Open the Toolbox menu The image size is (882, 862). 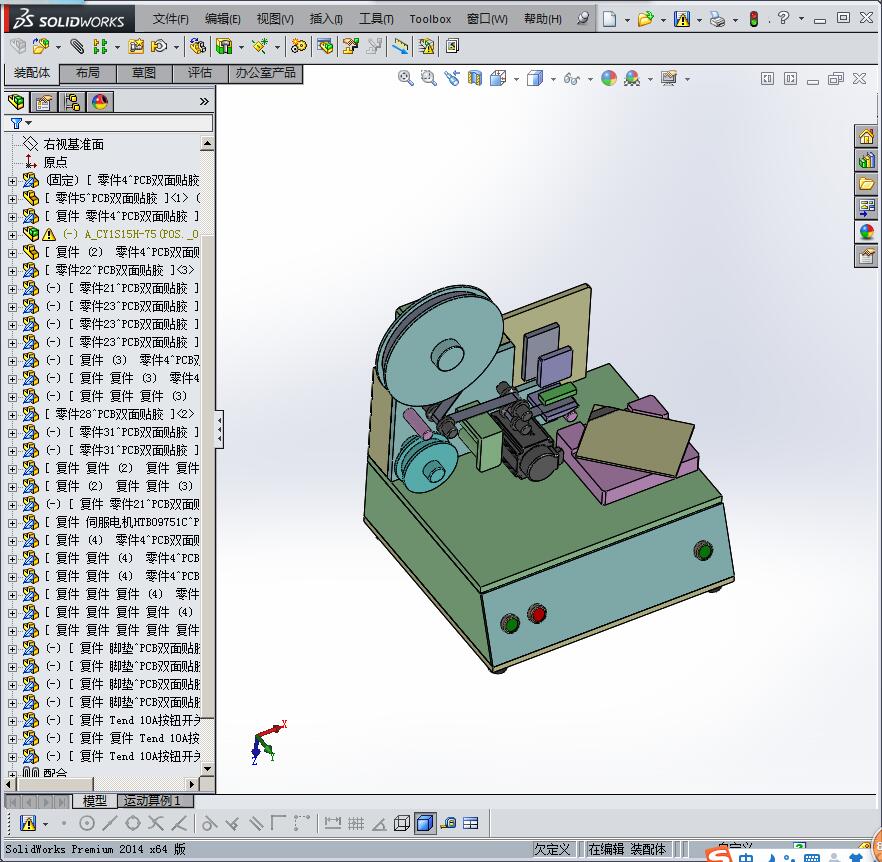(x=430, y=19)
